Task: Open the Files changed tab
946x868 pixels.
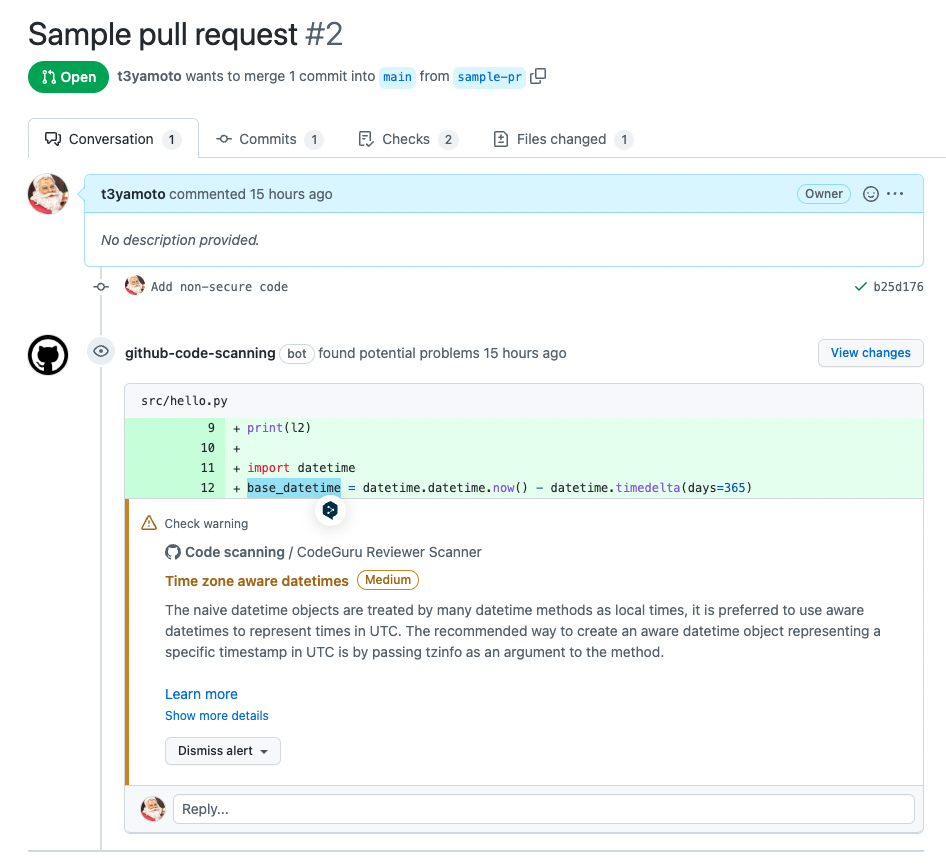Action: tap(563, 139)
